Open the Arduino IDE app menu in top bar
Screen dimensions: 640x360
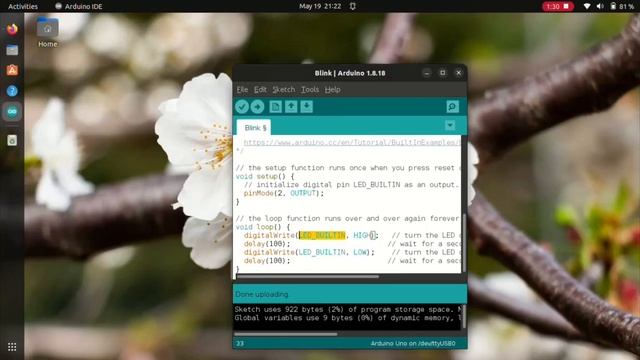[79, 6]
